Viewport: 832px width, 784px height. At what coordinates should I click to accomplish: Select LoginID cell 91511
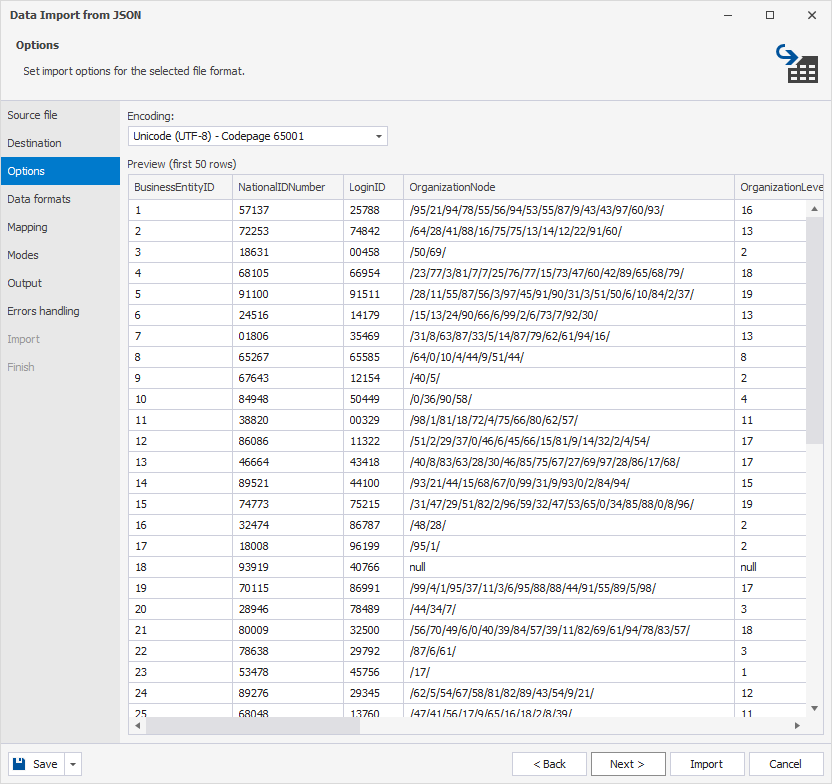374,294
